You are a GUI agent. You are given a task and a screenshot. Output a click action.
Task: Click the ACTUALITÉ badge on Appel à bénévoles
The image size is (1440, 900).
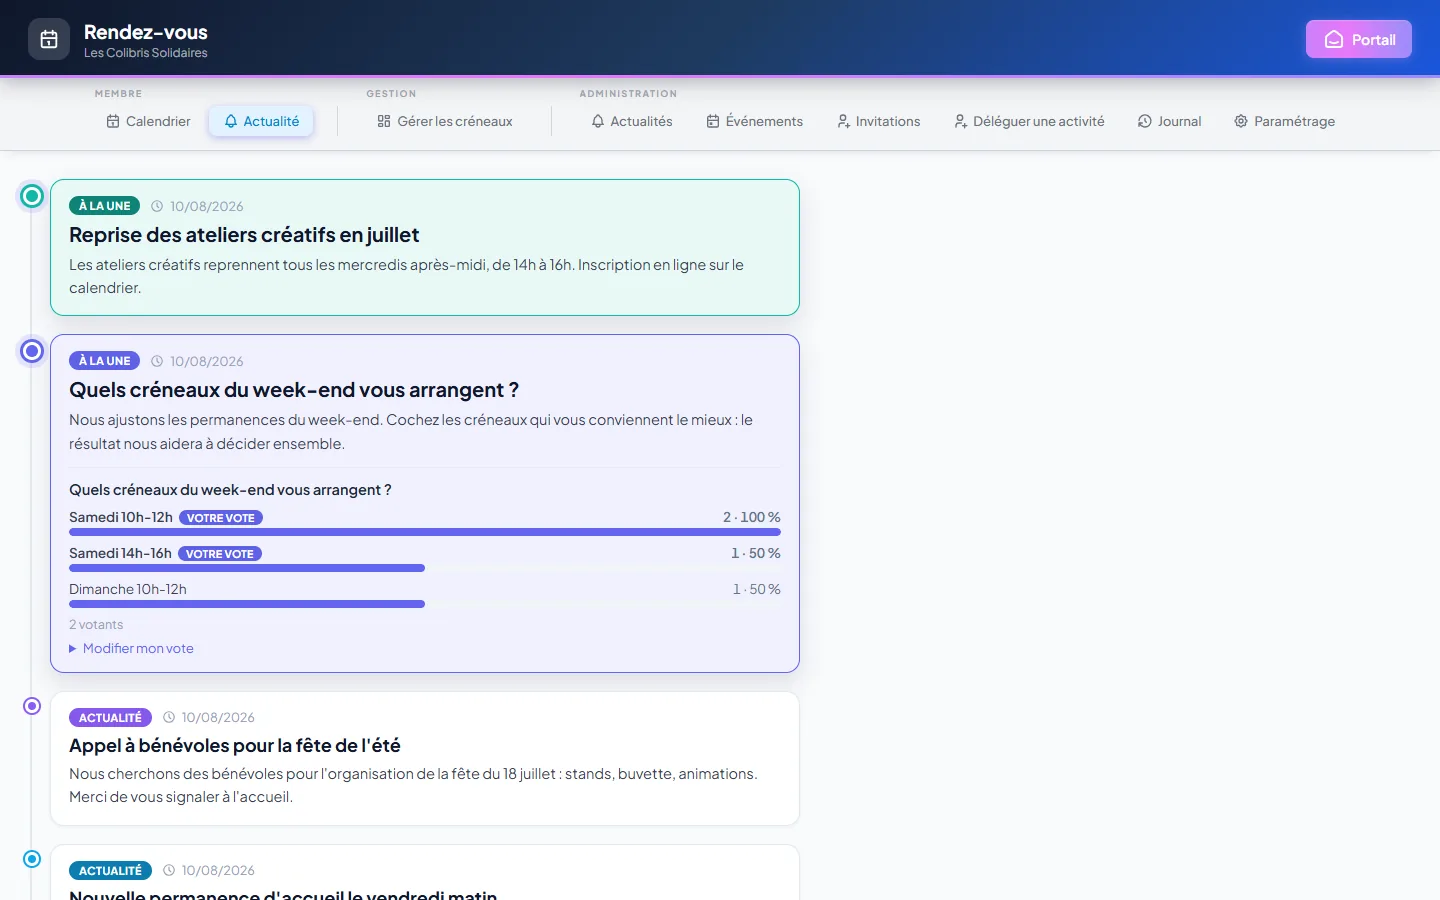pyautogui.click(x=110, y=718)
